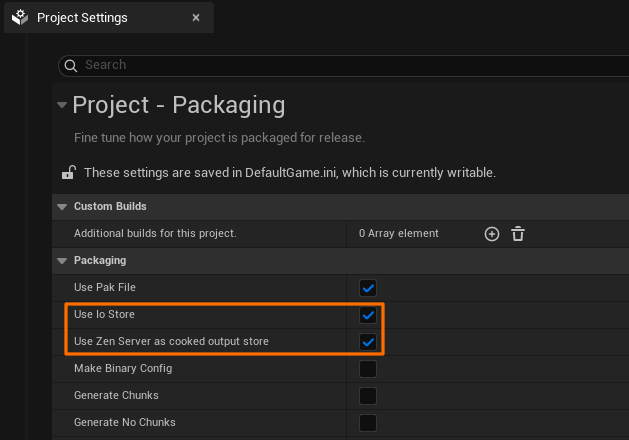Click the 0 Array element value

(x=399, y=233)
